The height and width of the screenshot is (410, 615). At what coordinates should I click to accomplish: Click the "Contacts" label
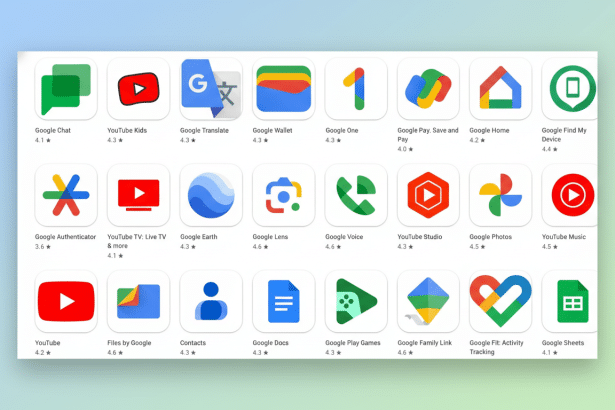(193, 343)
